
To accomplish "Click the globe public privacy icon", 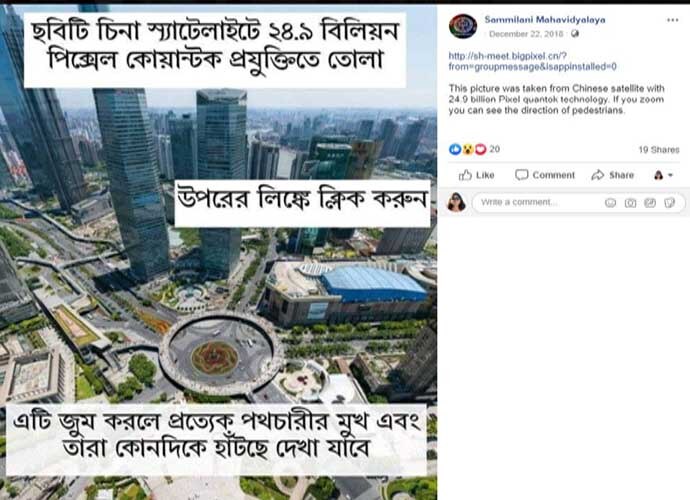I will [575, 34].
